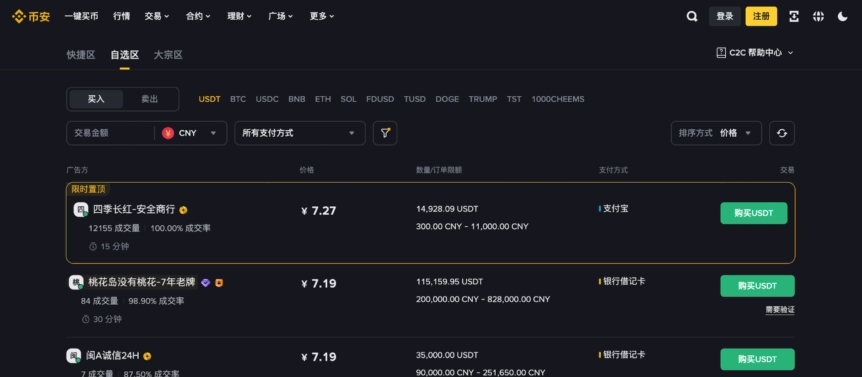Select USDT coin tab
This screenshot has height=377, width=862.
click(209, 99)
